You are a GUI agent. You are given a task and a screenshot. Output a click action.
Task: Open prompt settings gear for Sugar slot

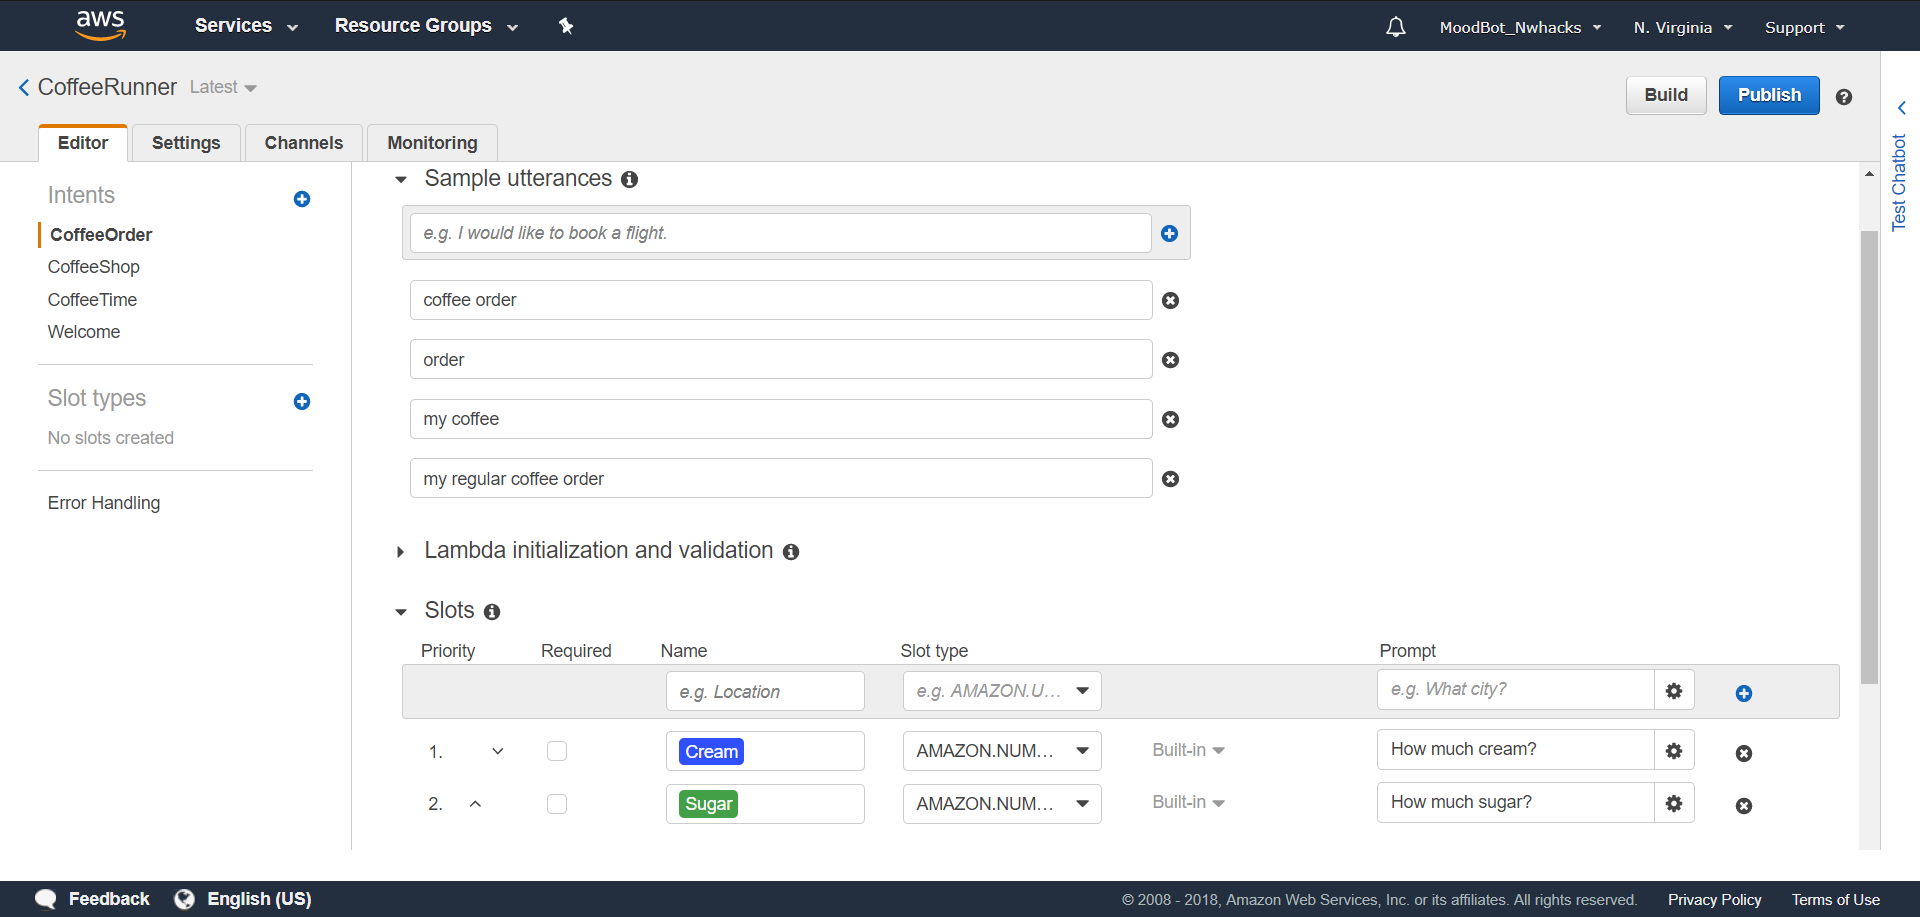click(1674, 803)
